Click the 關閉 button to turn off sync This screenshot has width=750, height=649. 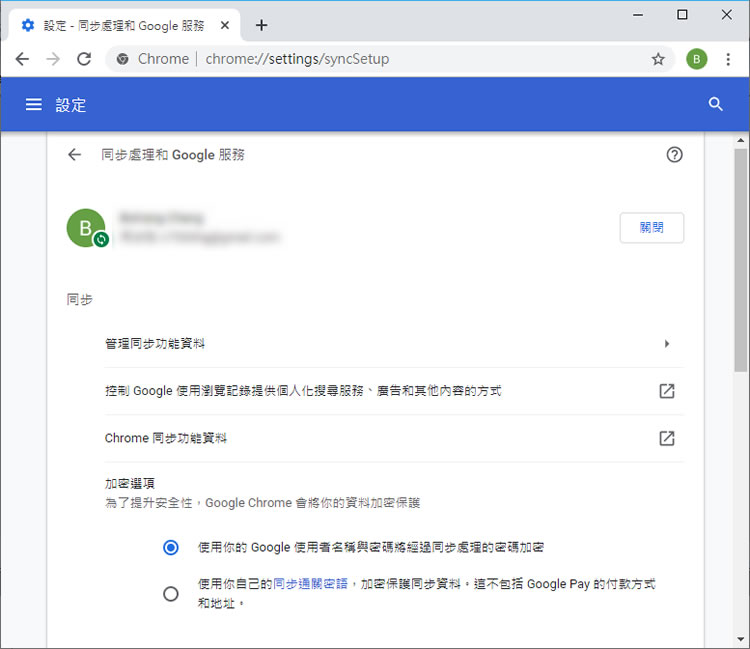(x=651, y=228)
